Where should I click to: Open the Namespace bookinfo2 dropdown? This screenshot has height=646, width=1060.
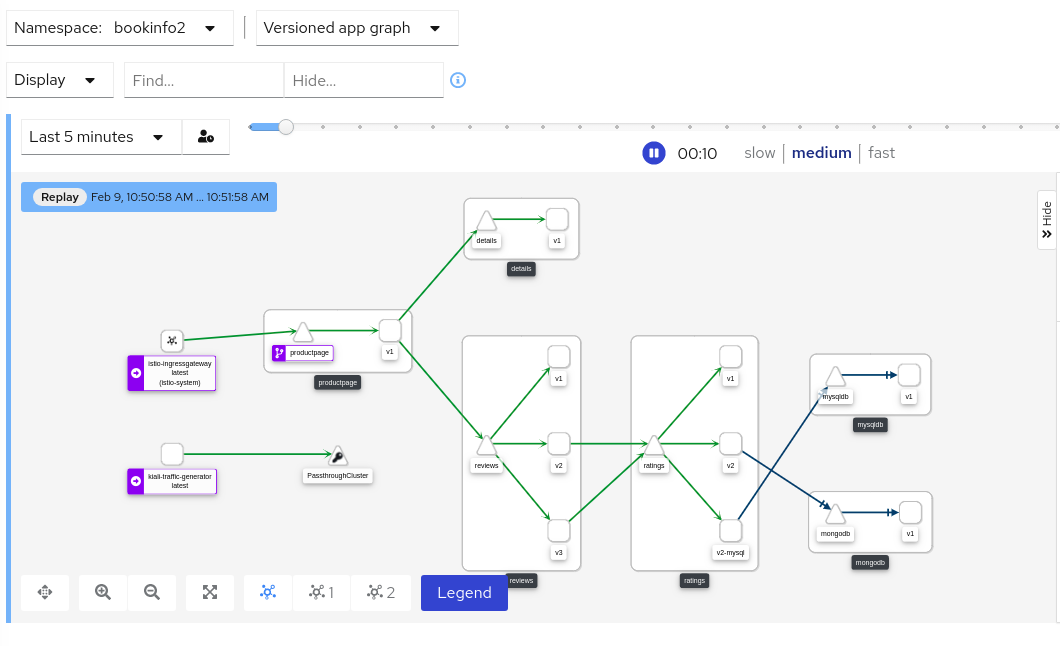coord(120,28)
